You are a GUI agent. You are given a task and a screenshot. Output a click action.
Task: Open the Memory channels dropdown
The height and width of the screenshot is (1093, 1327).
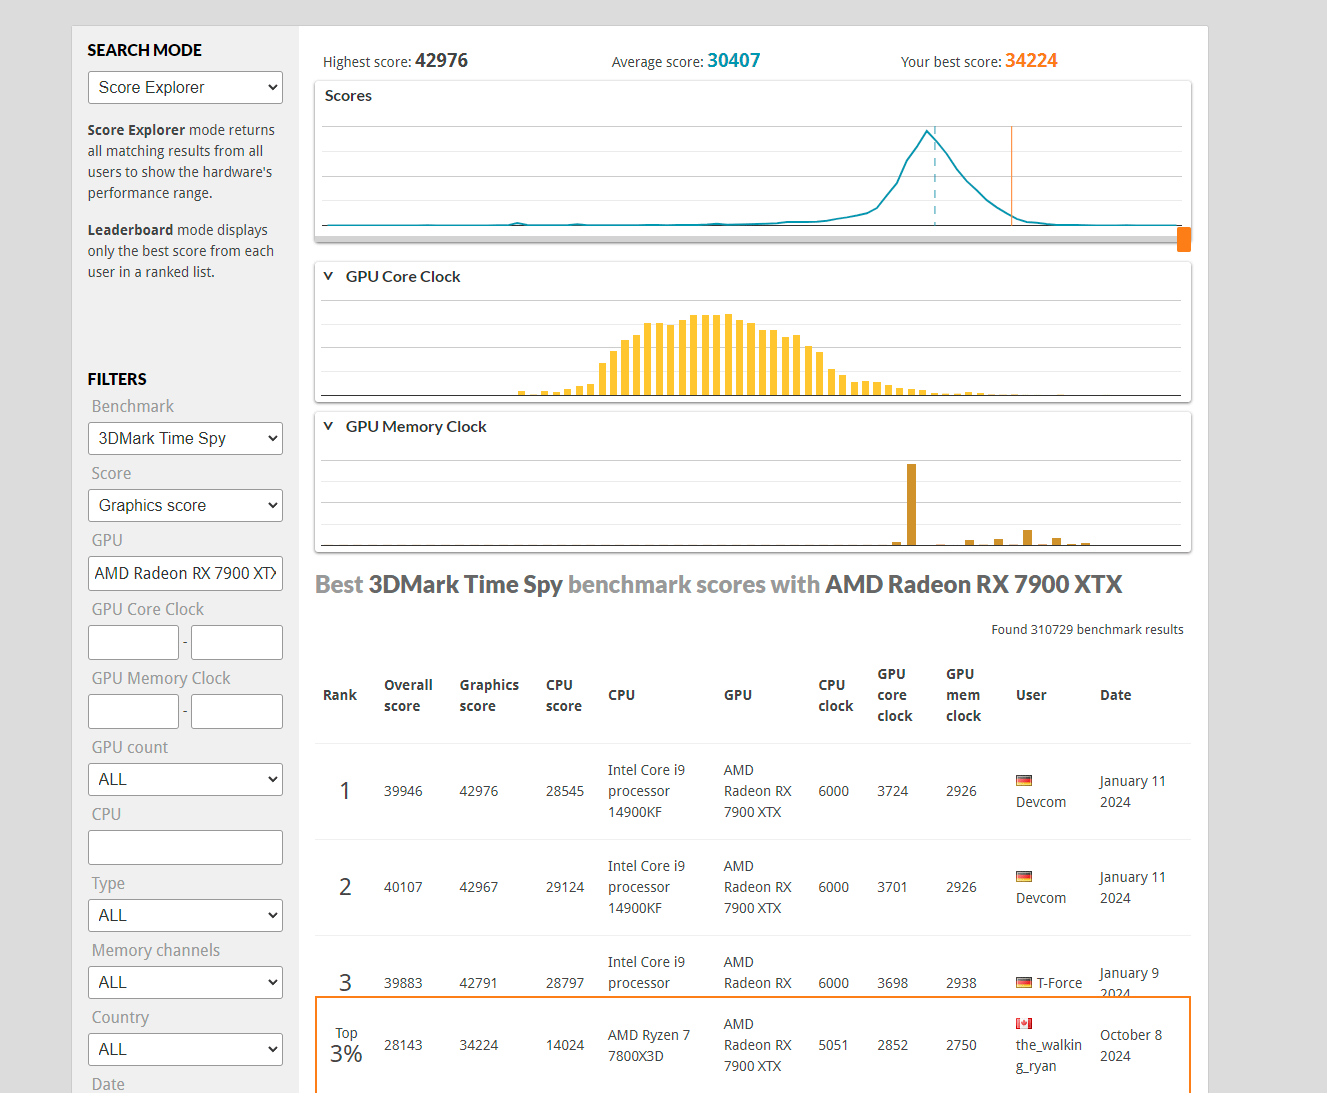[185, 983]
